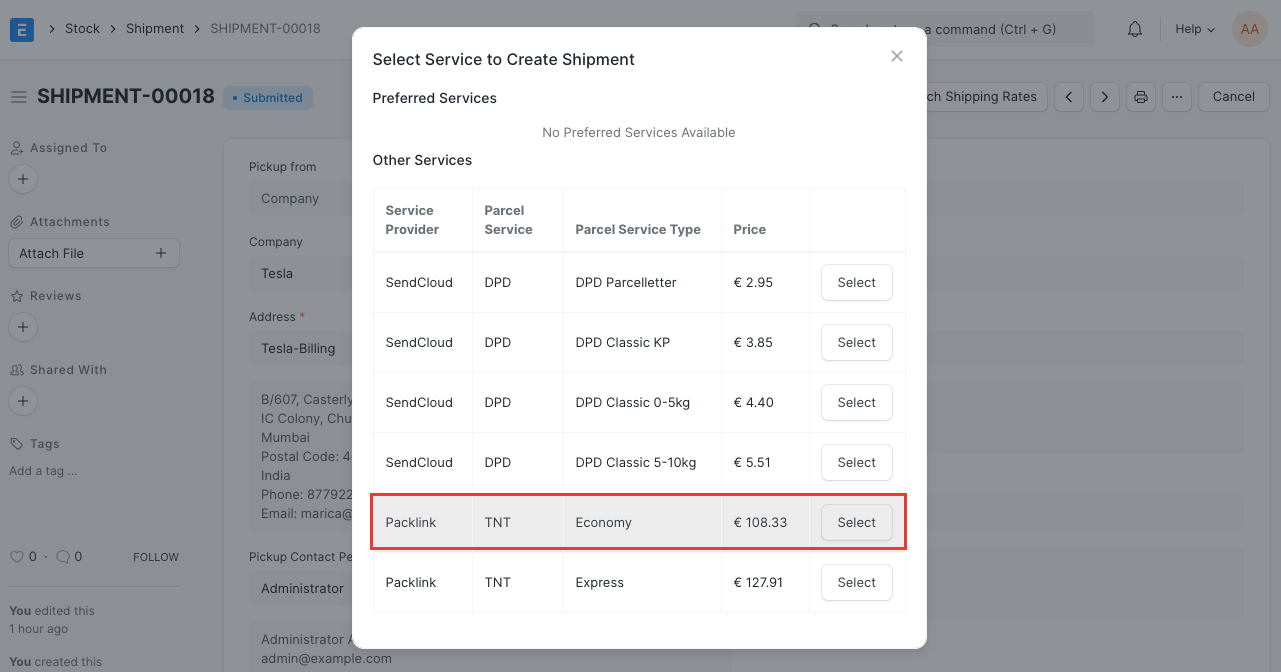1281x672 pixels.
Task: Select the TNT Economy service for €108.33
Action: [x=856, y=522]
